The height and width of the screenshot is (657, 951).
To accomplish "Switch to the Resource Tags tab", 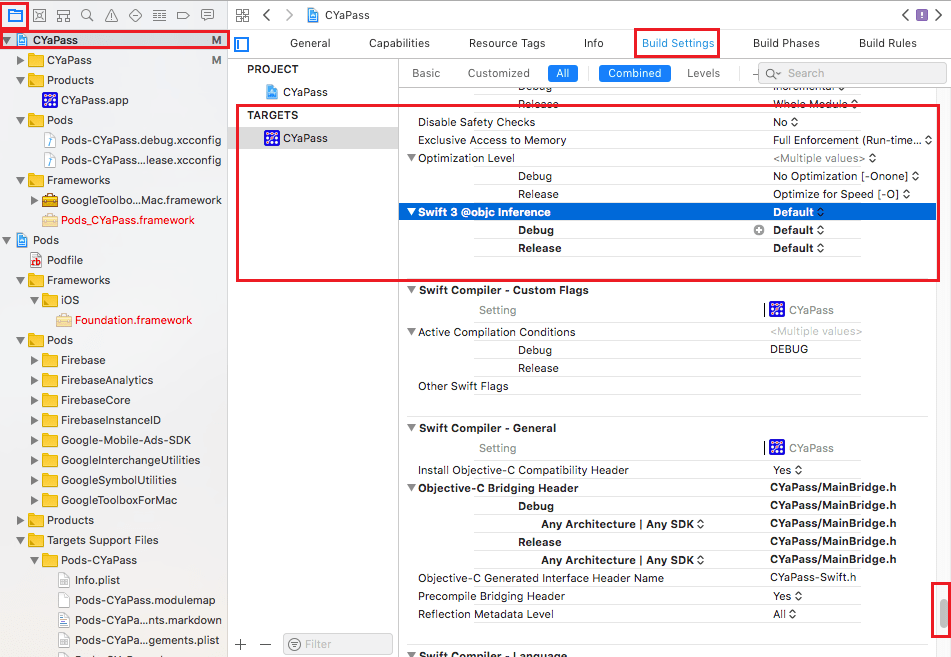I will [x=507, y=43].
